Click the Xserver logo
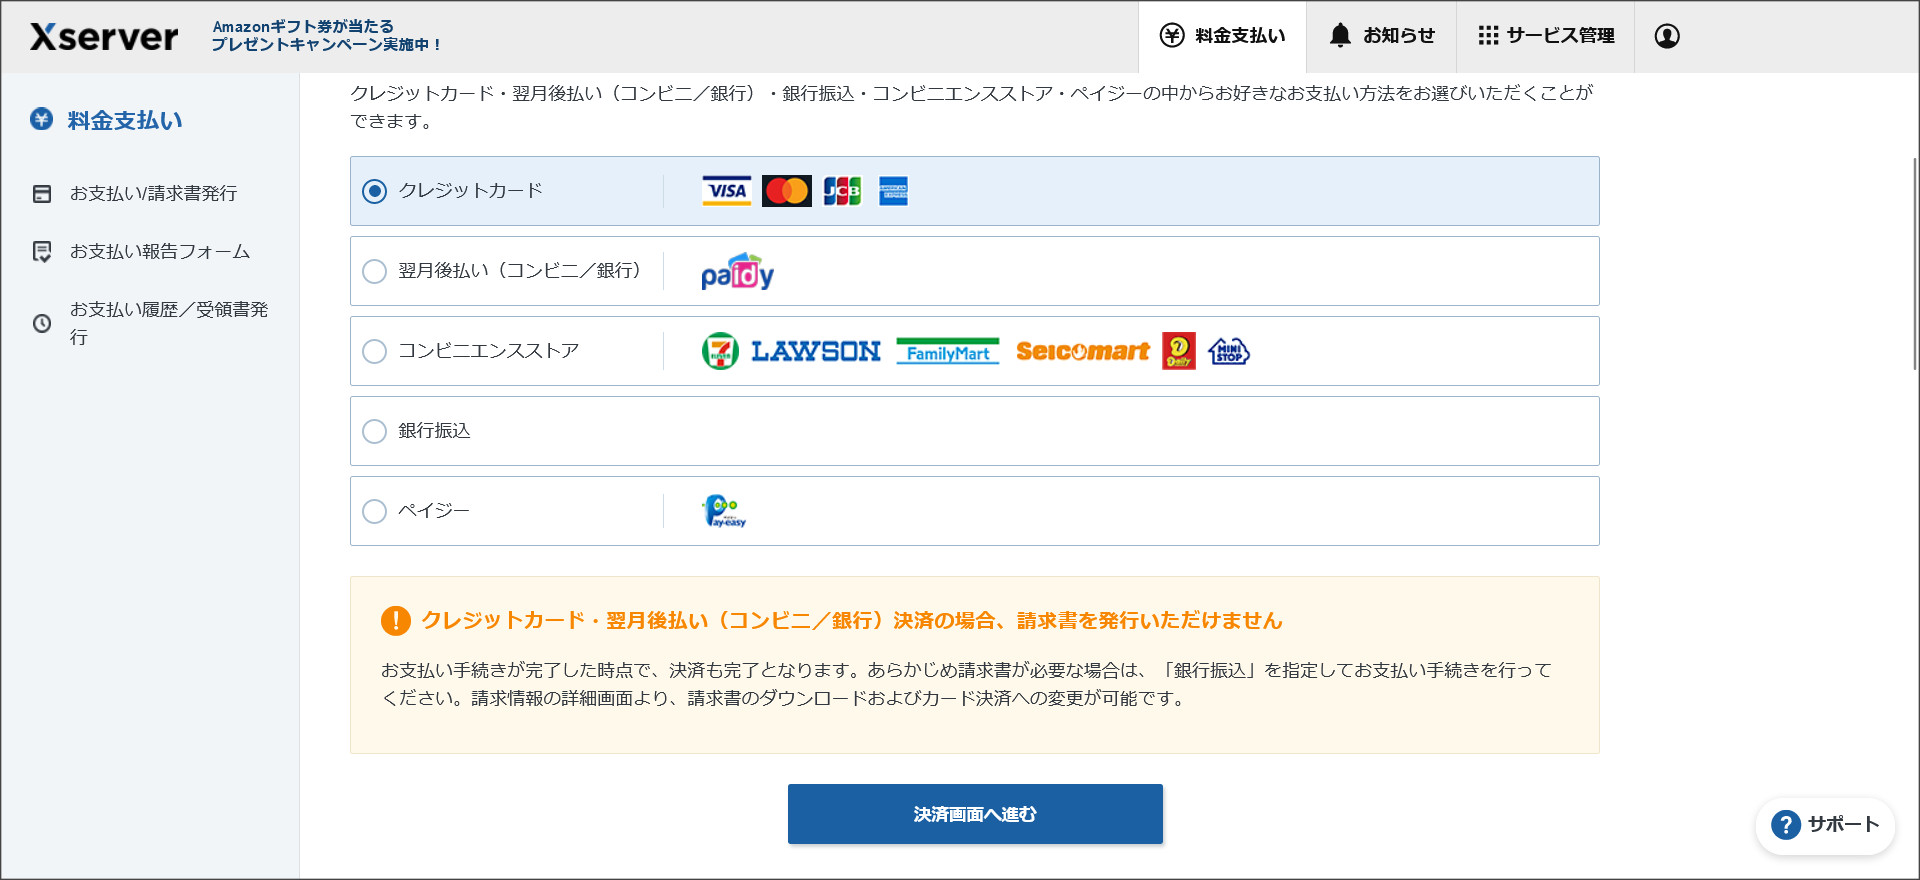1920x880 pixels. 104,37
